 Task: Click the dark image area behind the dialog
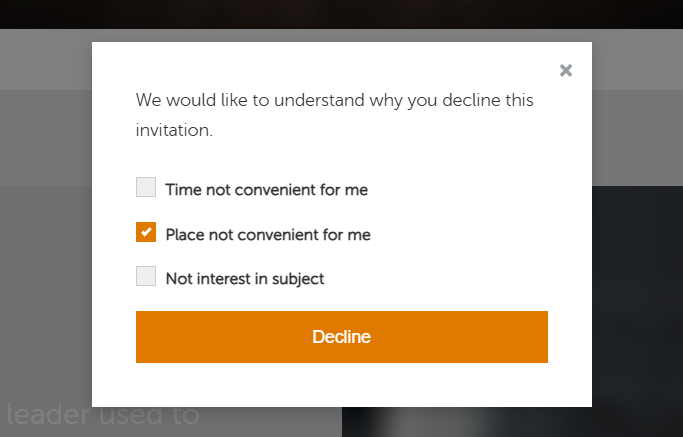pyautogui.click(x=637, y=300)
